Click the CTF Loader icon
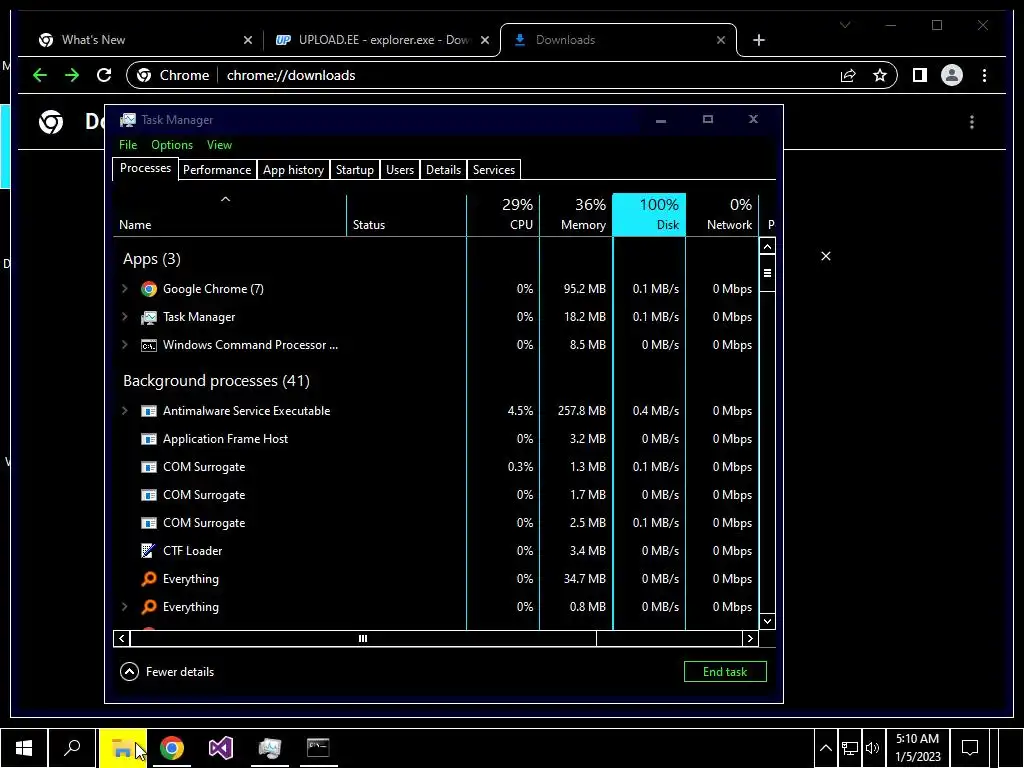This screenshot has height=768, width=1024. (x=149, y=551)
